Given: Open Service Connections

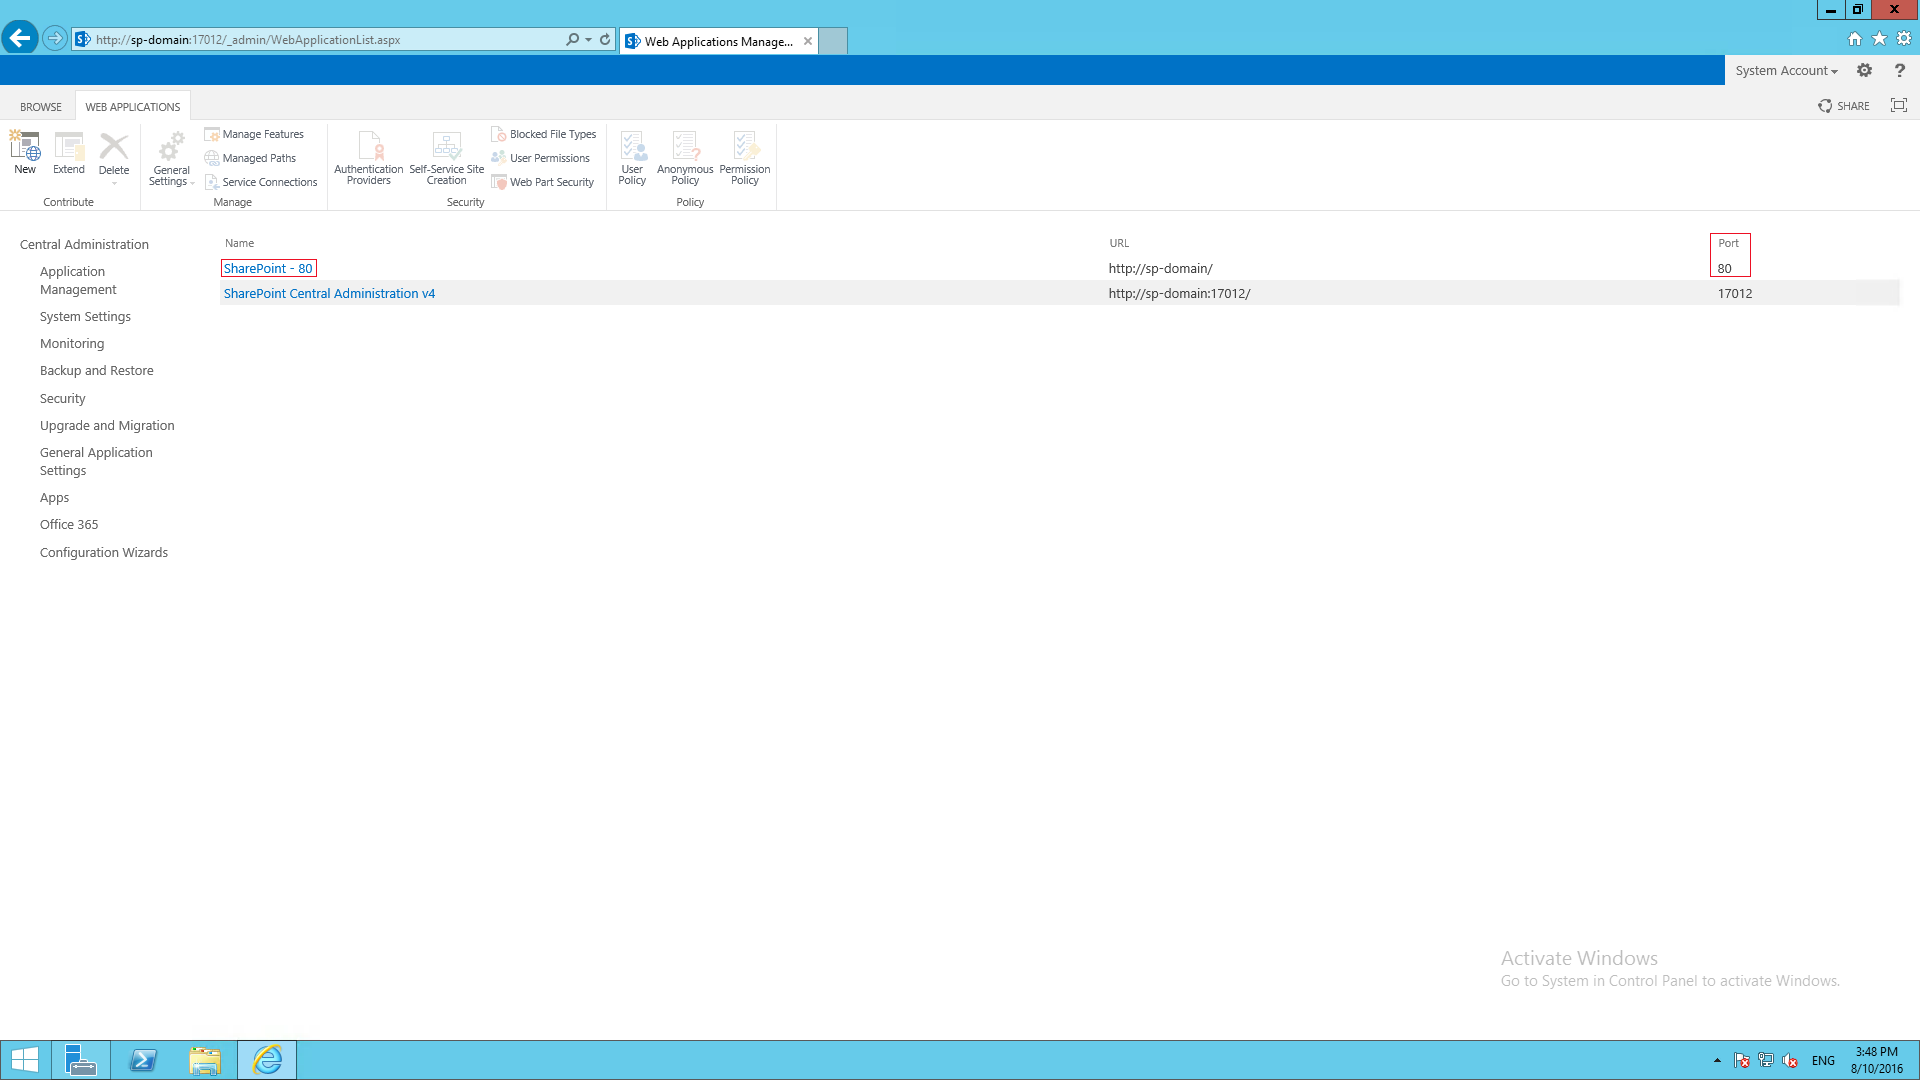Looking at the screenshot, I should (x=261, y=182).
